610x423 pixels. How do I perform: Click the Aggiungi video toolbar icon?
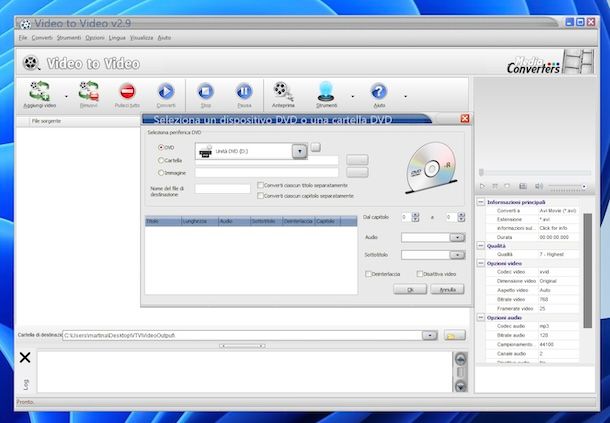tap(40, 91)
